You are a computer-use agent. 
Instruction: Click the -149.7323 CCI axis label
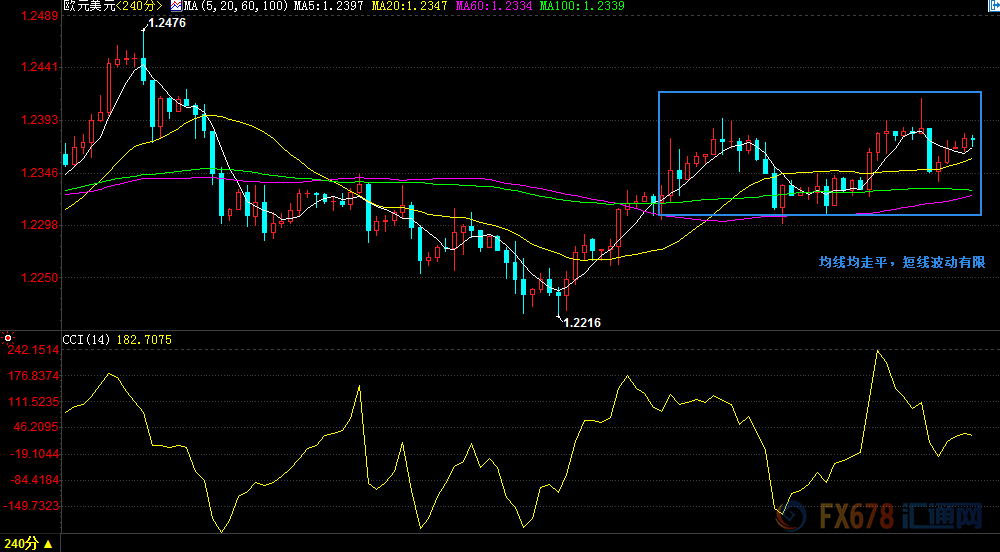click(x=31, y=506)
